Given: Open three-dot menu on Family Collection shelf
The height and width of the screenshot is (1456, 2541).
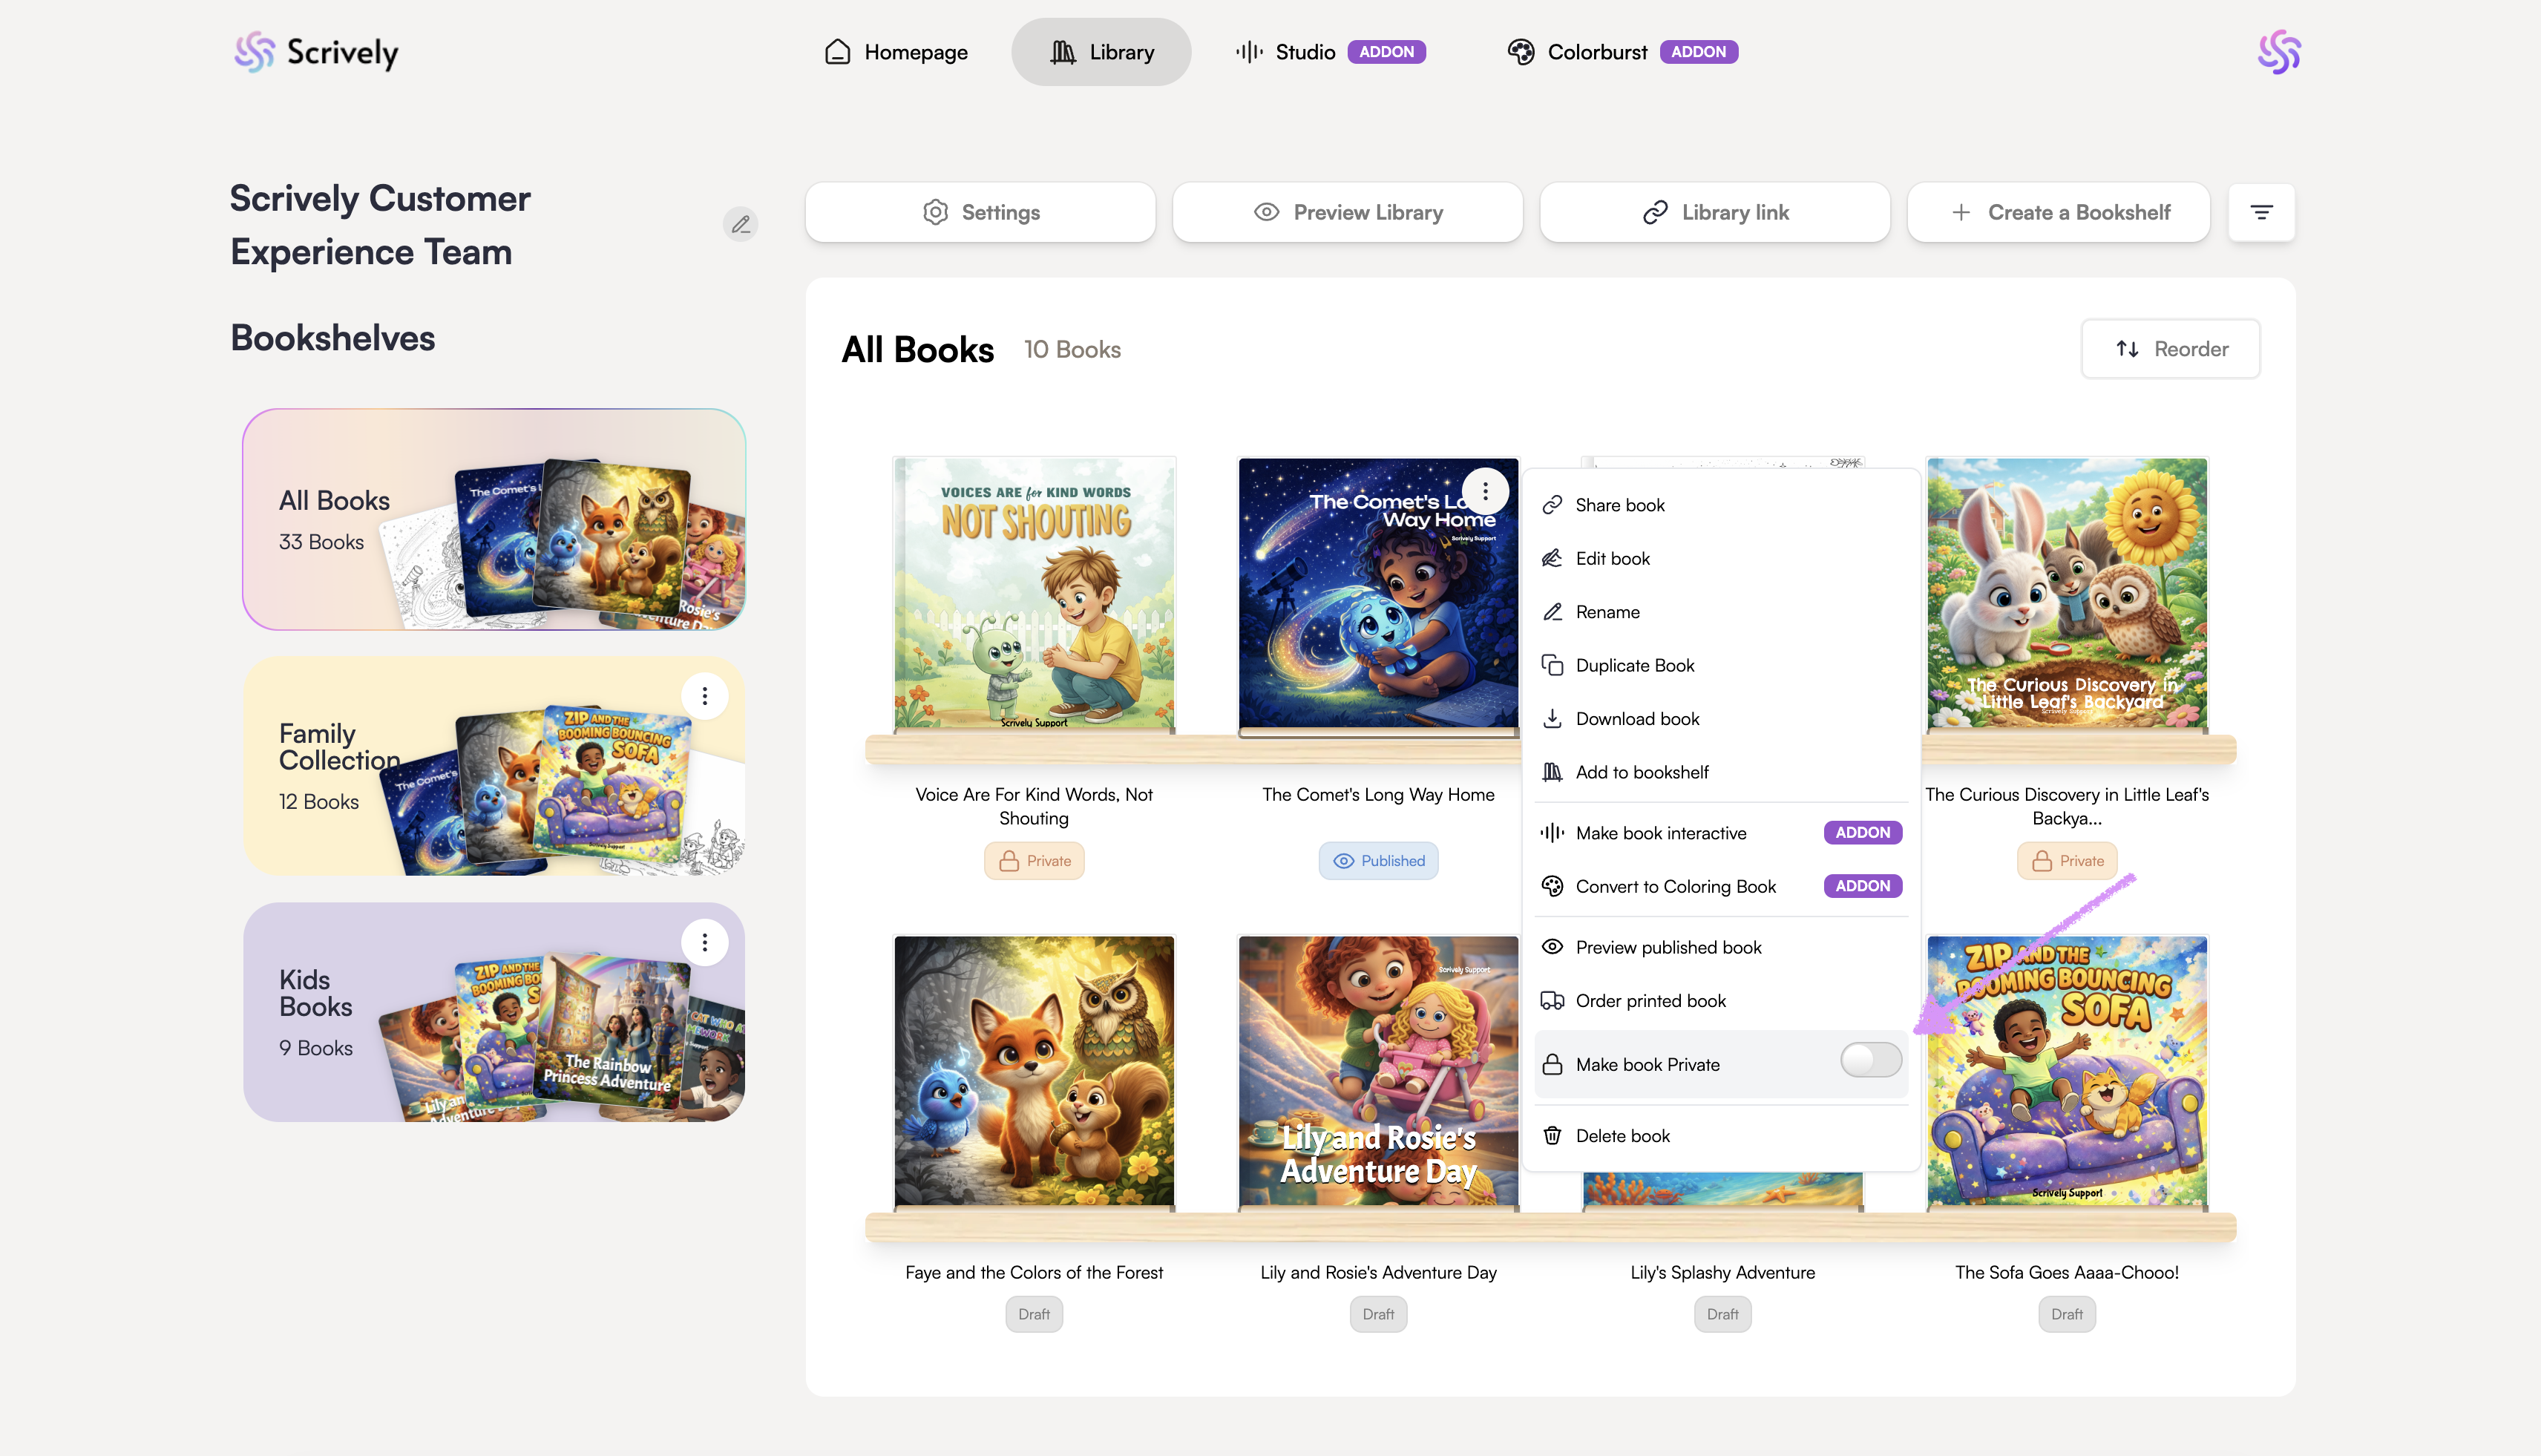Looking at the screenshot, I should pyautogui.click(x=705, y=696).
